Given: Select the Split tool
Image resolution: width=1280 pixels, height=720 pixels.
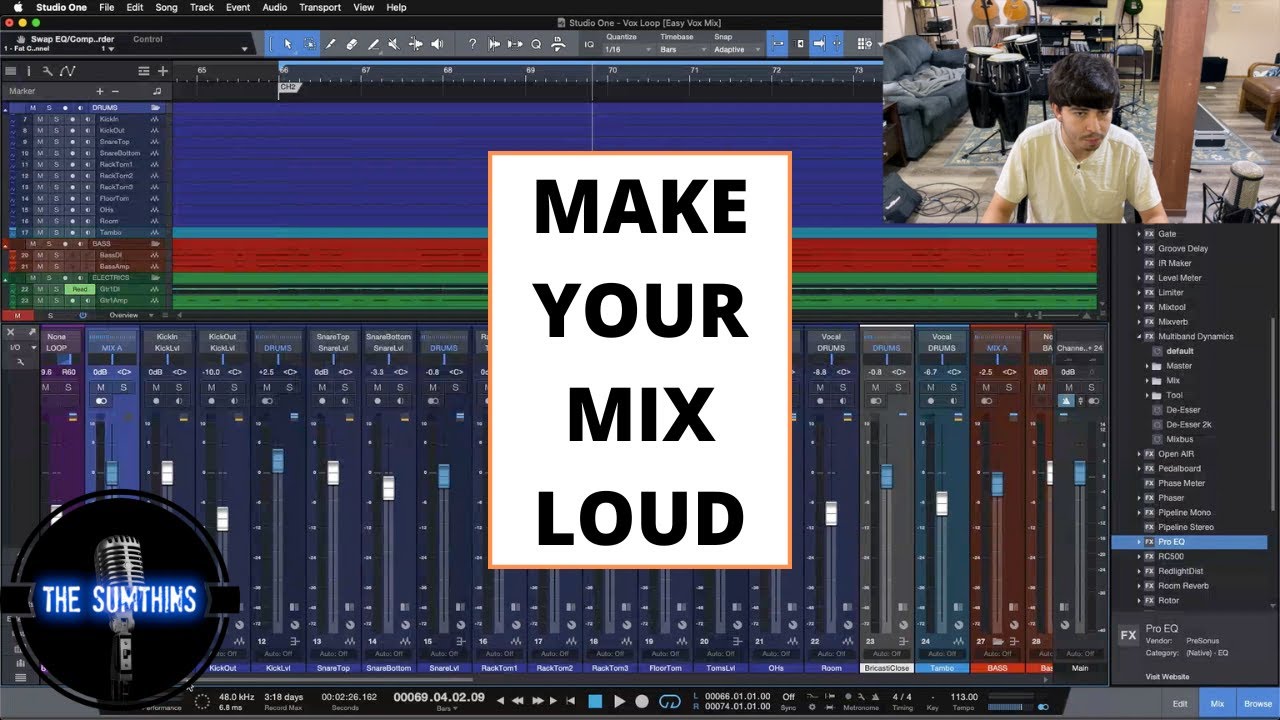Looking at the screenshot, I should click(331, 44).
